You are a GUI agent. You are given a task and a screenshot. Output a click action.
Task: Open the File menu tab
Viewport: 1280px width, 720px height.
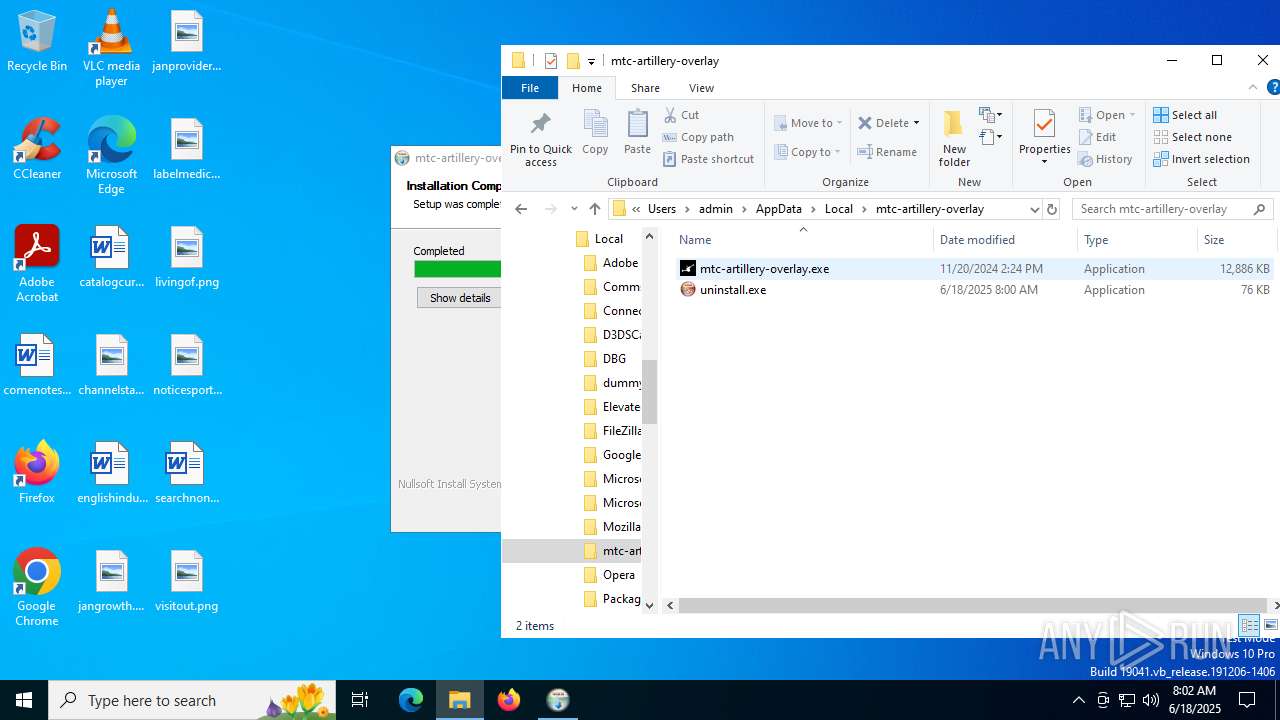coord(530,88)
